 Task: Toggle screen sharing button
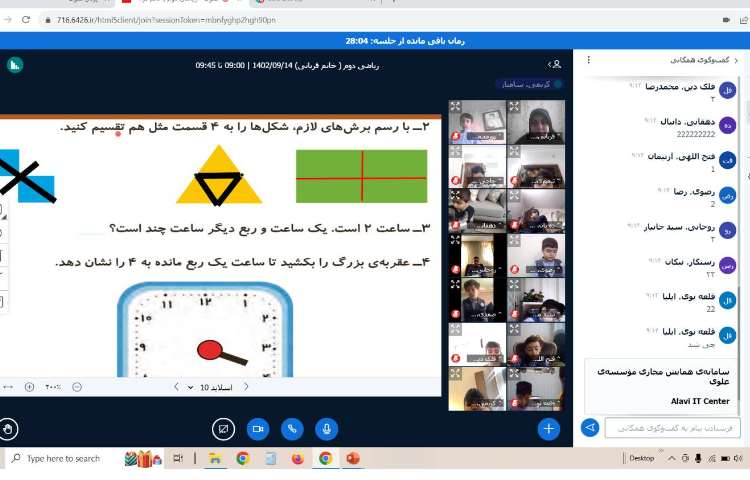223,429
